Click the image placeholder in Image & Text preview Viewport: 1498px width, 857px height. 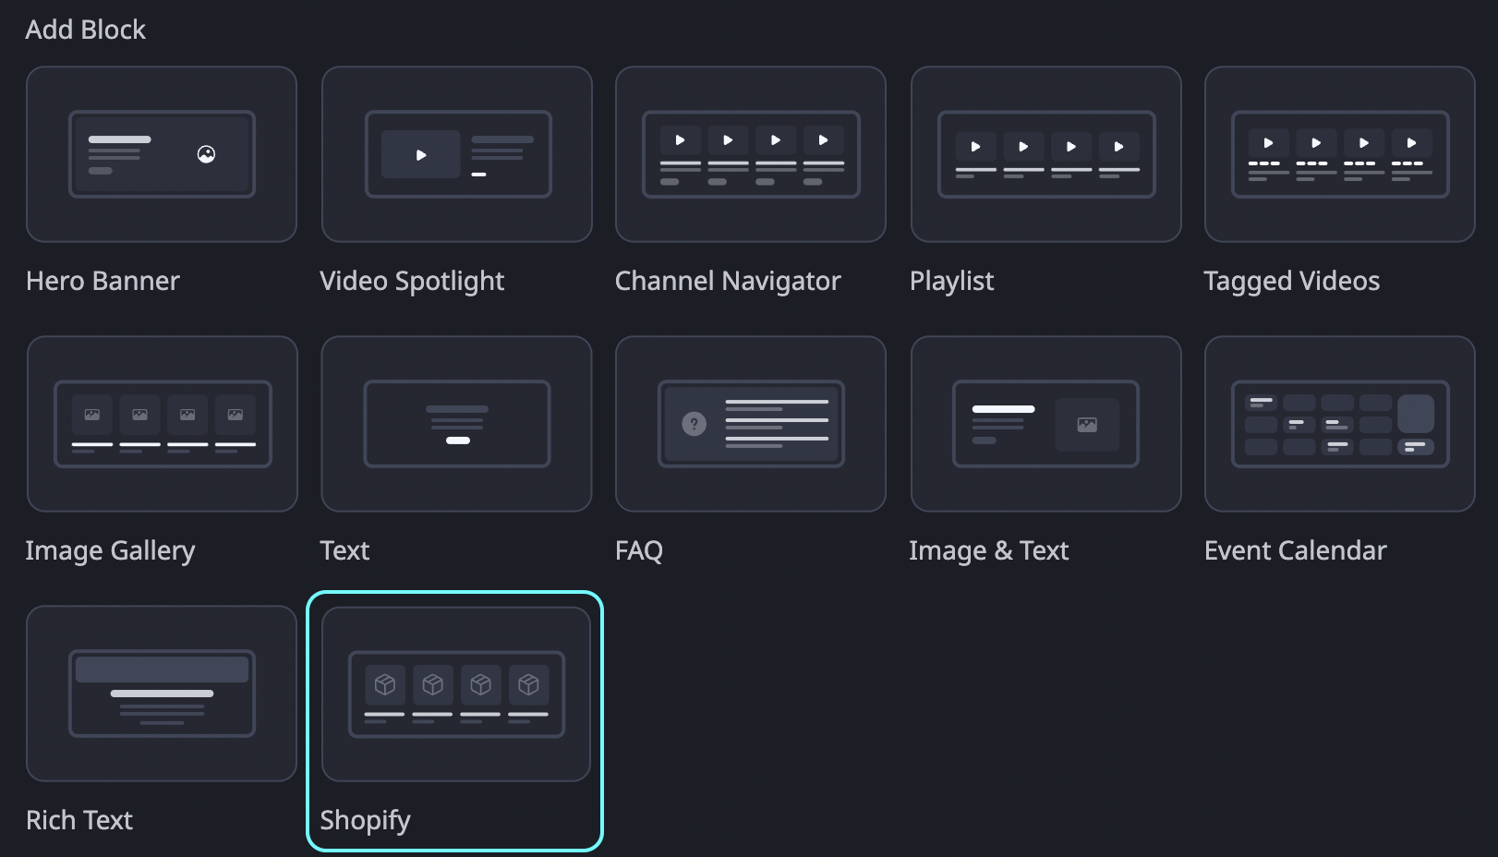pos(1089,424)
